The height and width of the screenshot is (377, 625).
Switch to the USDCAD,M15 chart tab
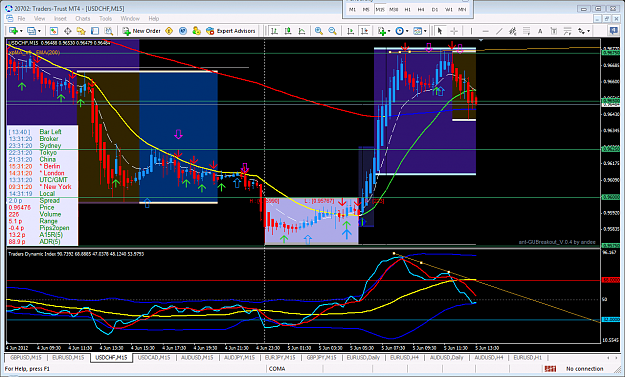coord(154,357)
